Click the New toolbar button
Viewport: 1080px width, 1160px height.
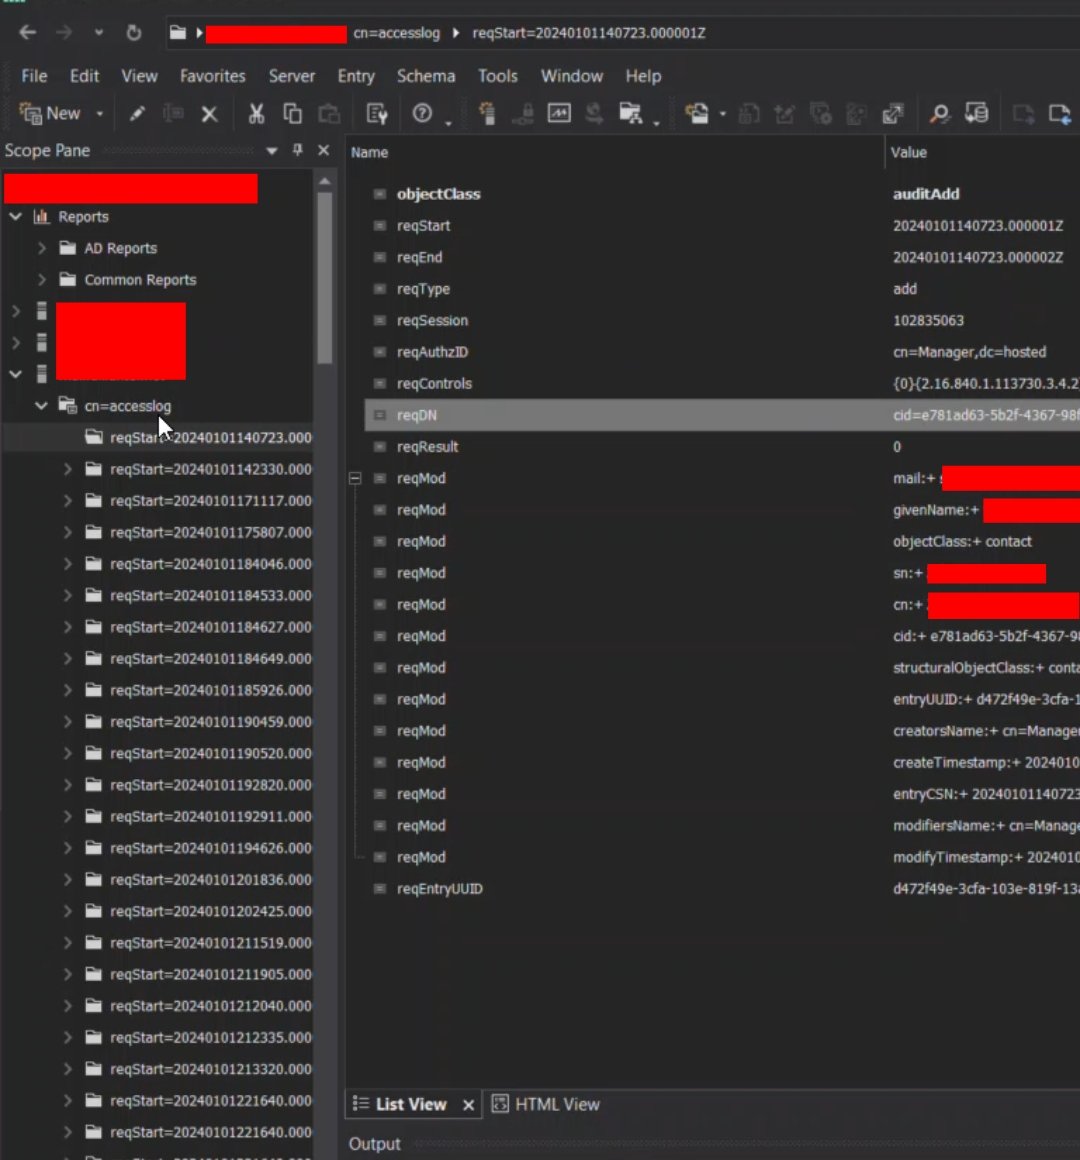coord(50,113)
